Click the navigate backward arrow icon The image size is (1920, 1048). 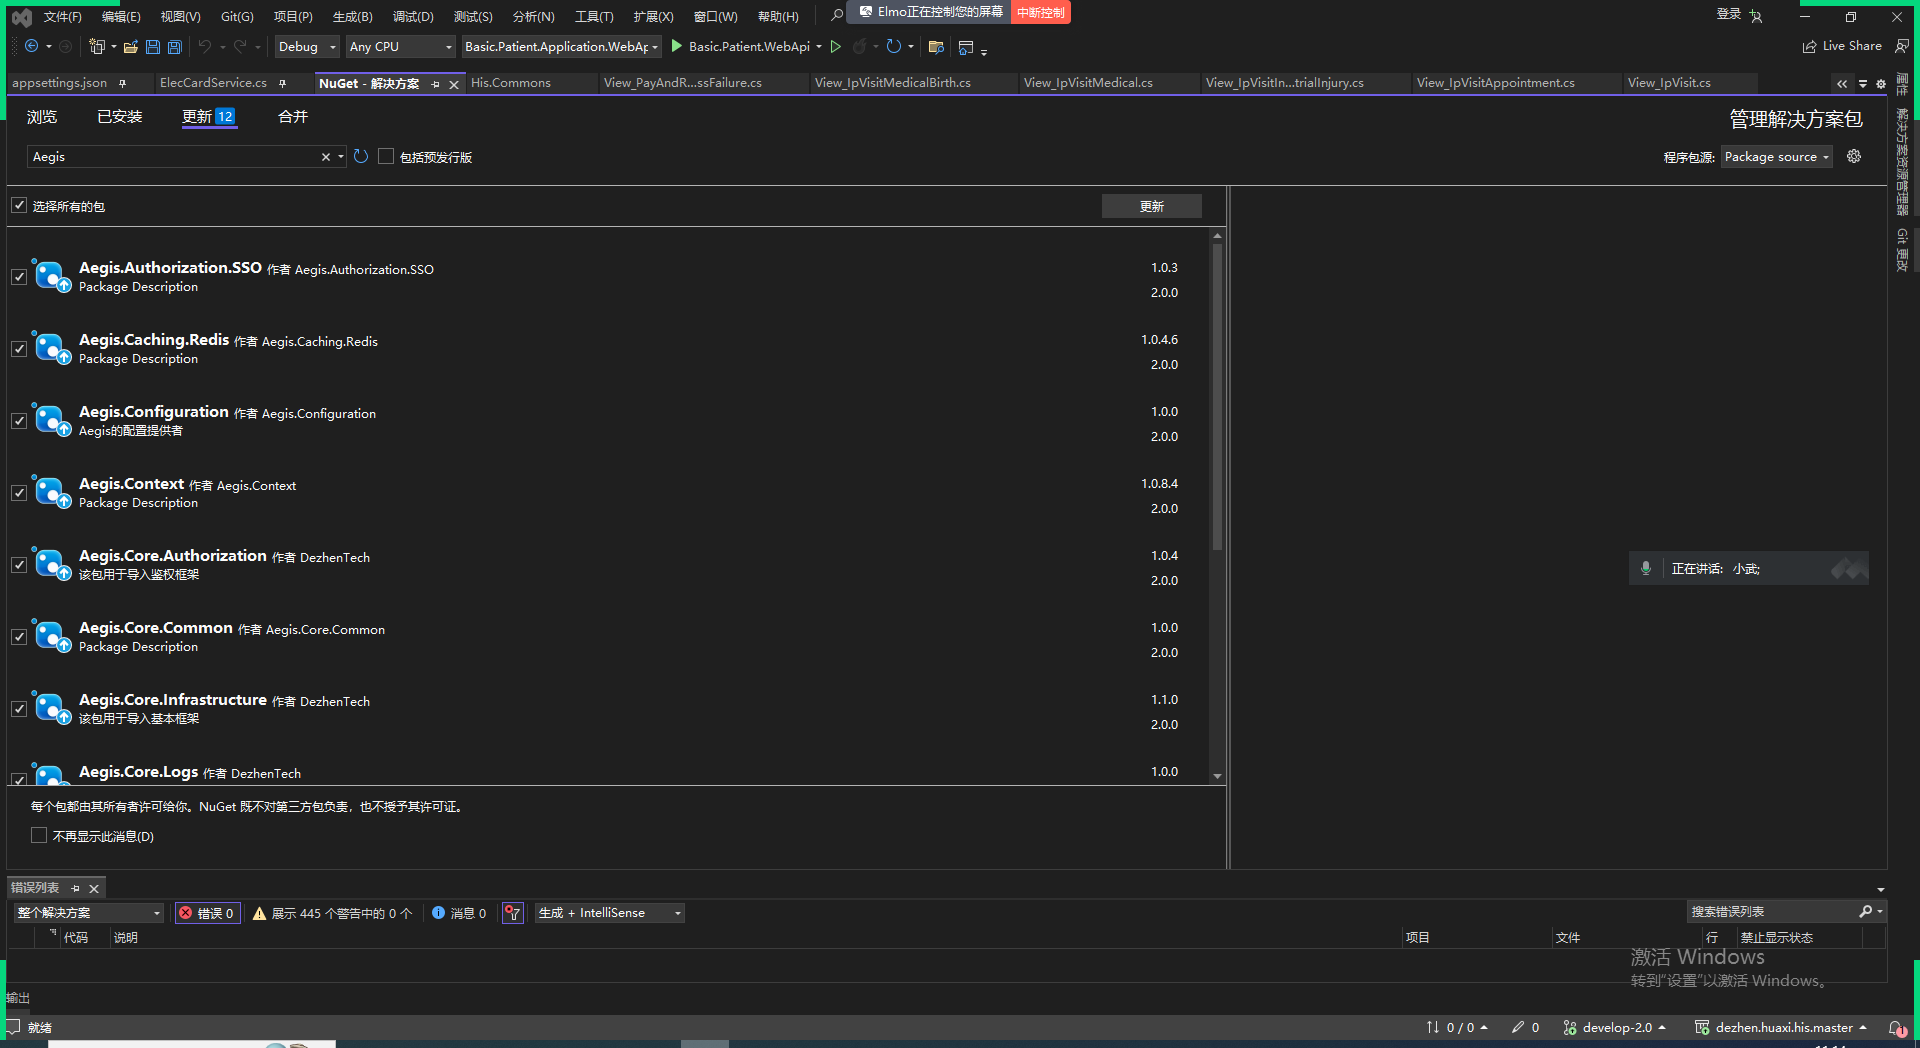coord(31,46)
